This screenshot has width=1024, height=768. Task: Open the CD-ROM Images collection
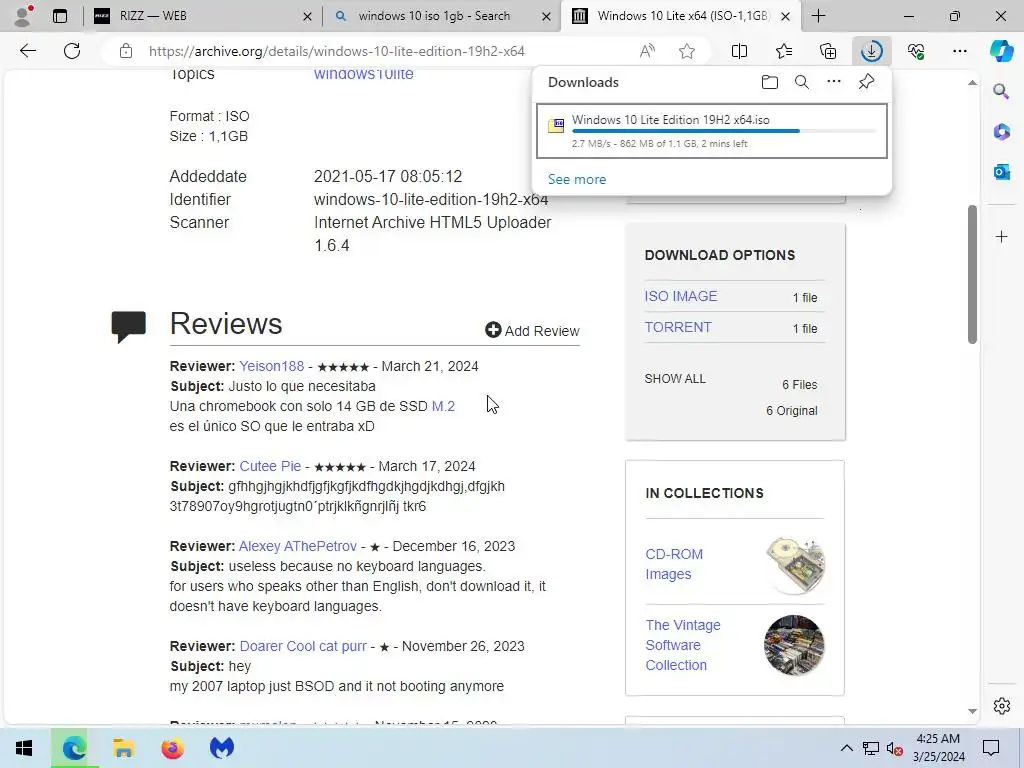(x=674, y=564)
